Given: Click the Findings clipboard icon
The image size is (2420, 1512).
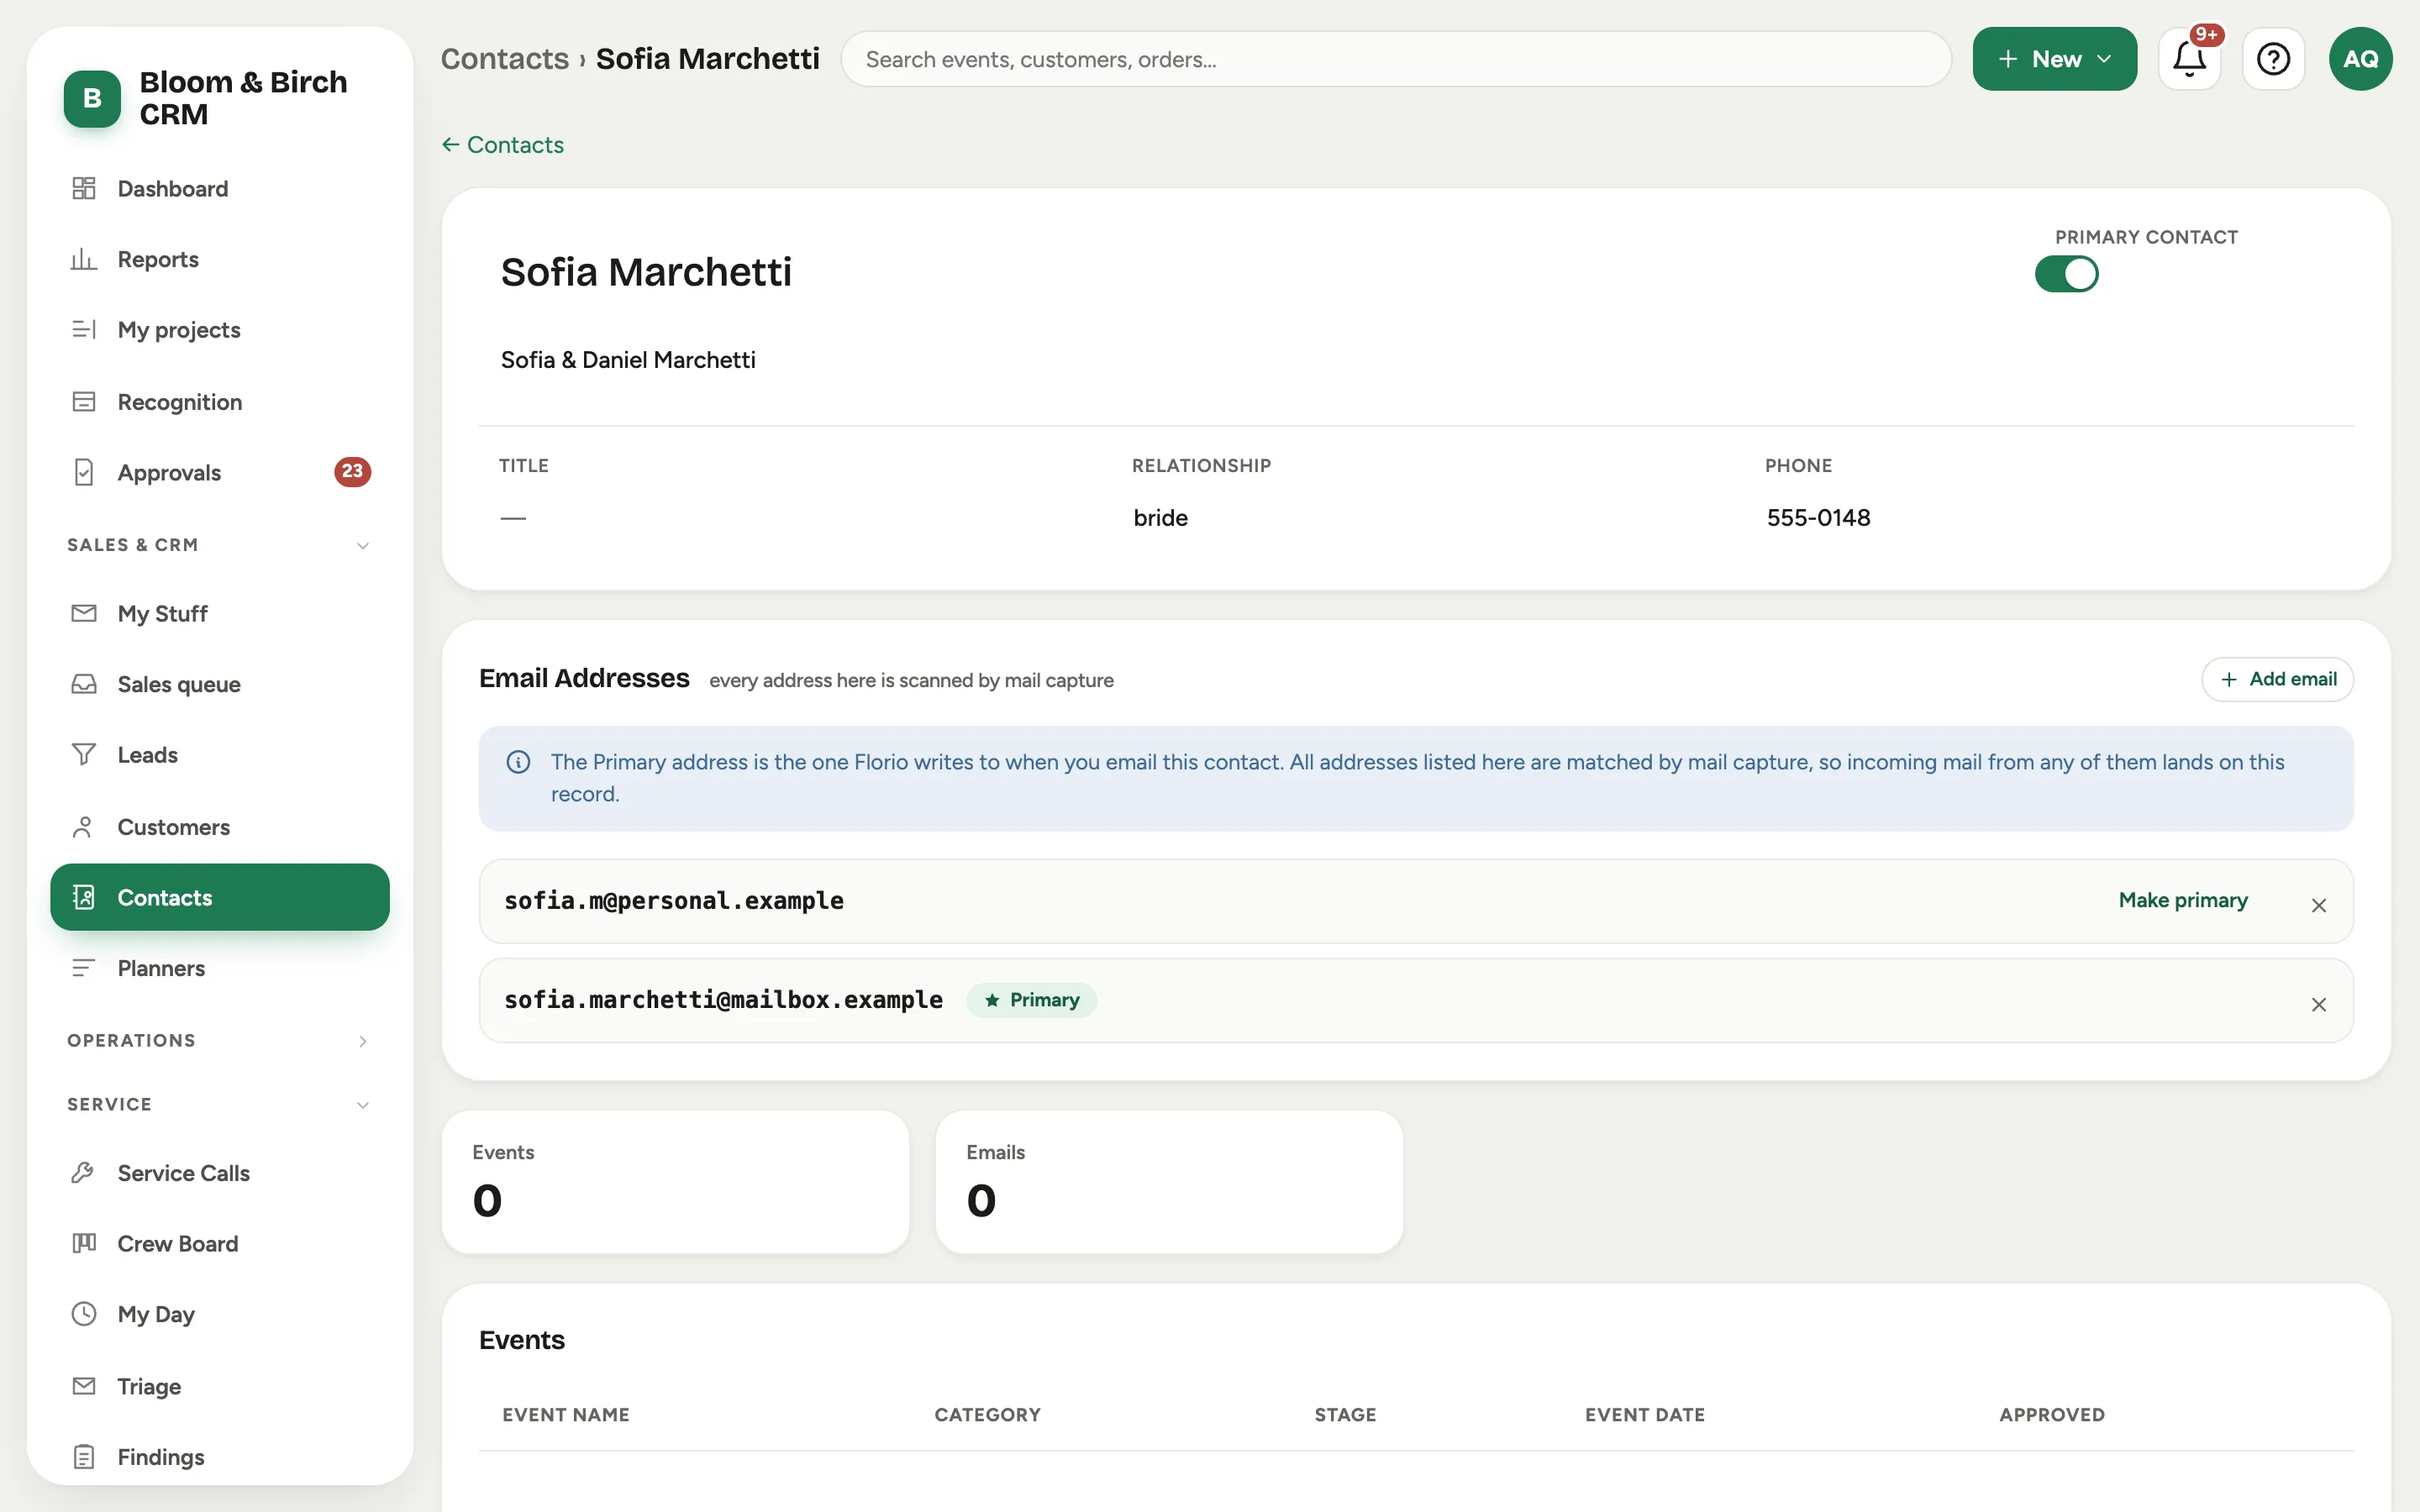Looking at the screenshot, I should point(84,1456).
